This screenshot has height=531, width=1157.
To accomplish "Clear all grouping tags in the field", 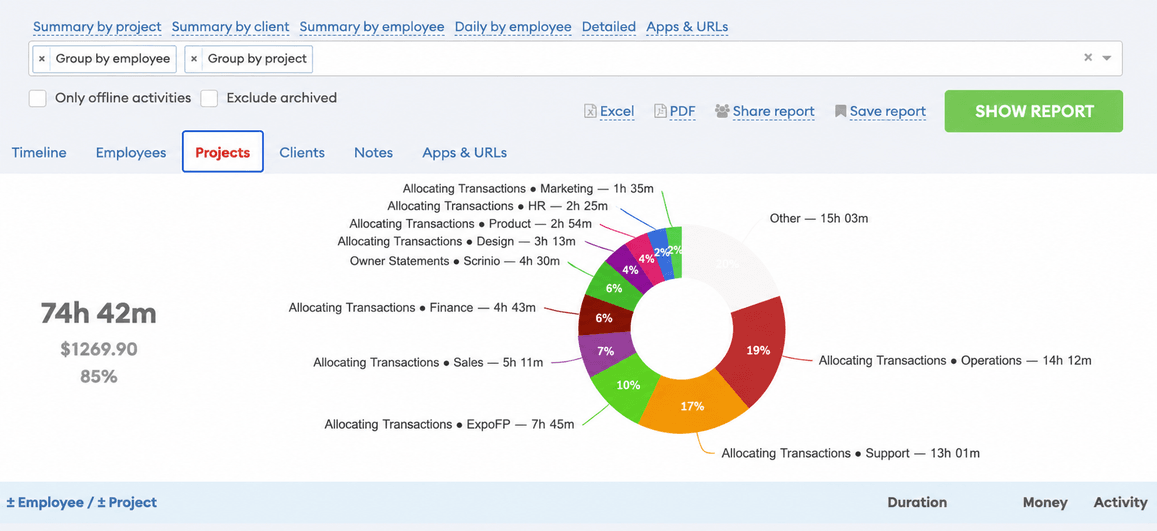I will (x=1088, y=58).
